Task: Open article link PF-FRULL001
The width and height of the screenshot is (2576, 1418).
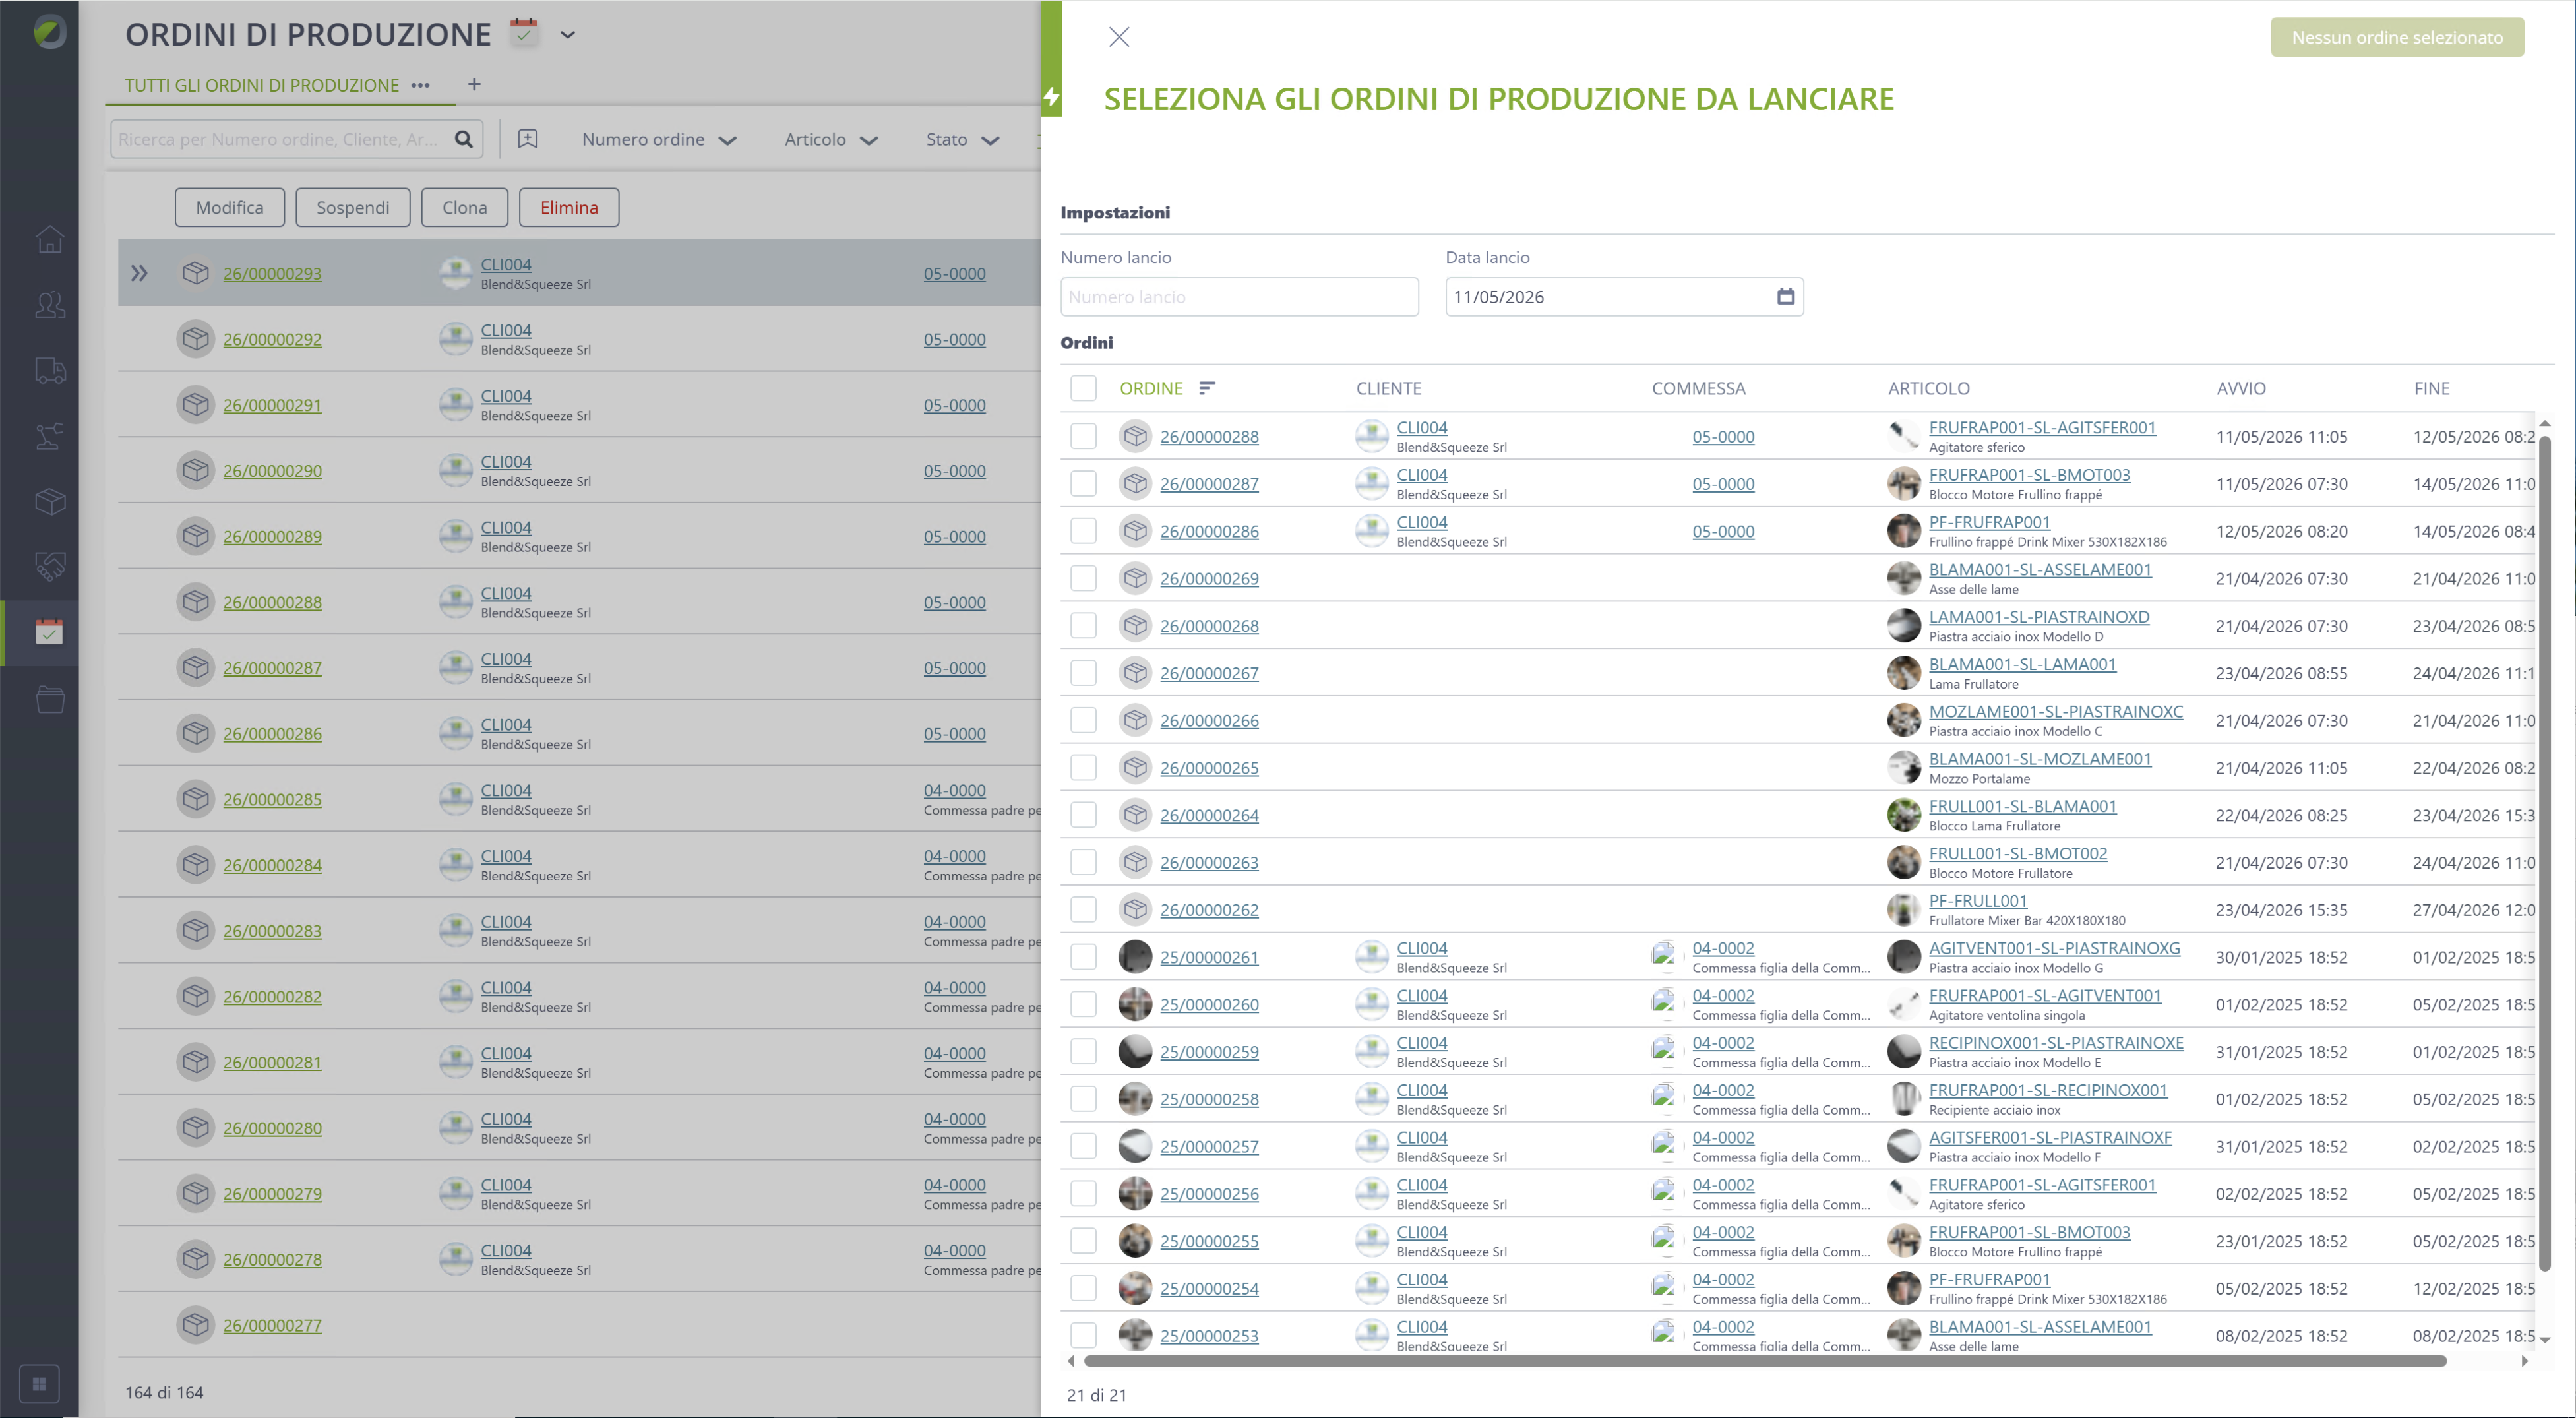Action: 1977,900
